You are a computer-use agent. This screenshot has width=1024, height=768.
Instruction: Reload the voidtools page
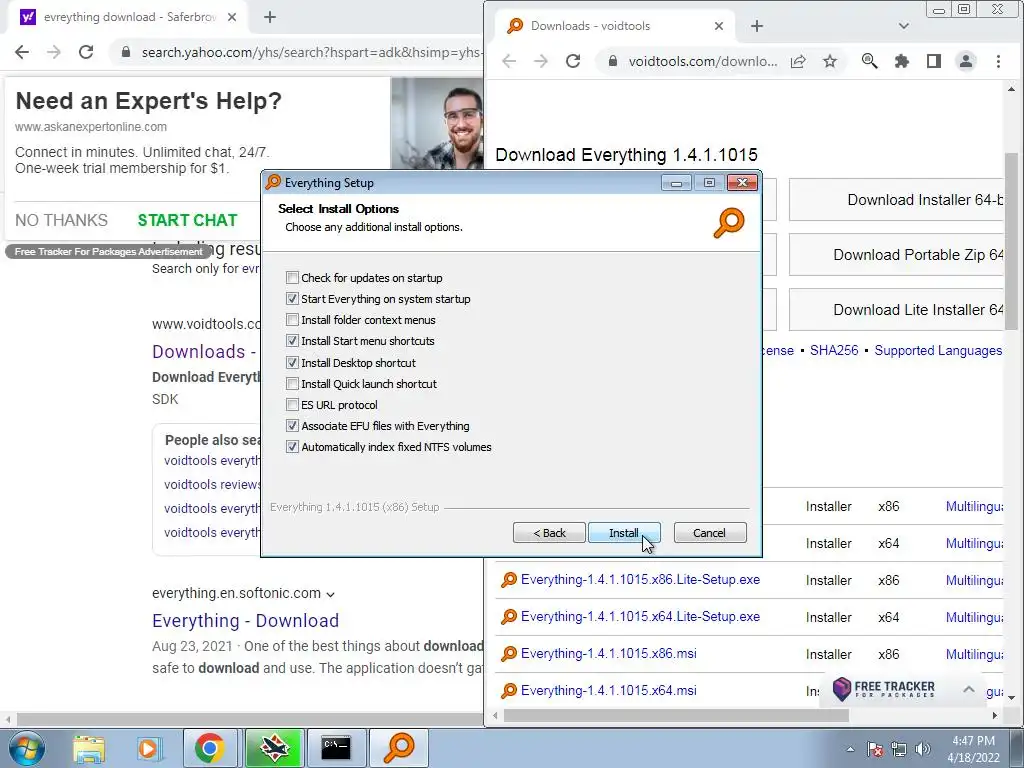[x=573, y=61]
